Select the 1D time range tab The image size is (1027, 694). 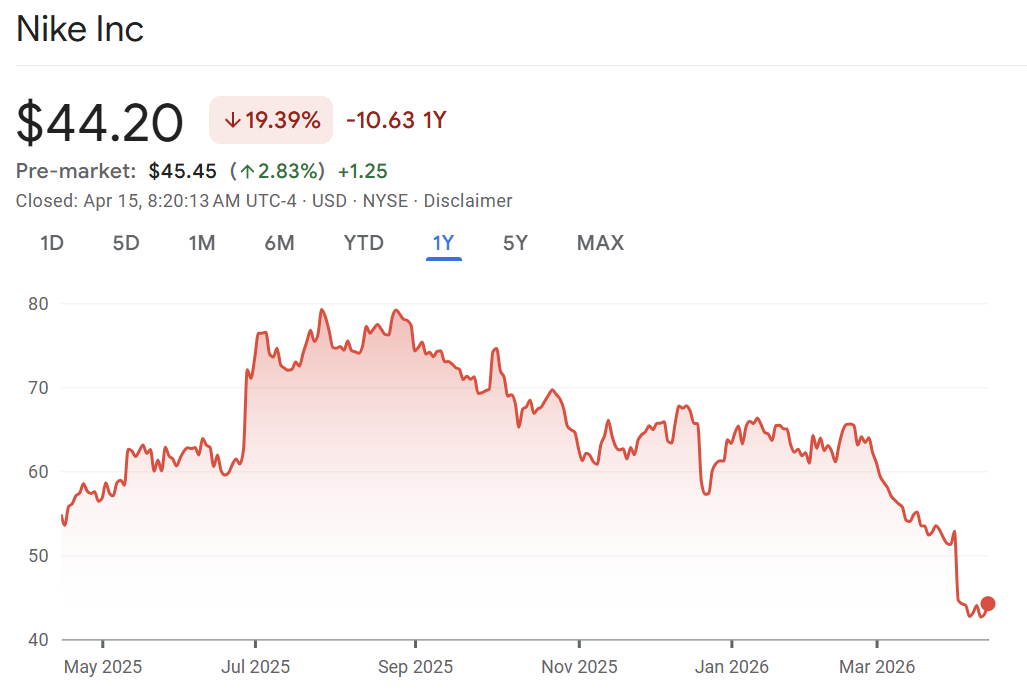tap(52, 243)
